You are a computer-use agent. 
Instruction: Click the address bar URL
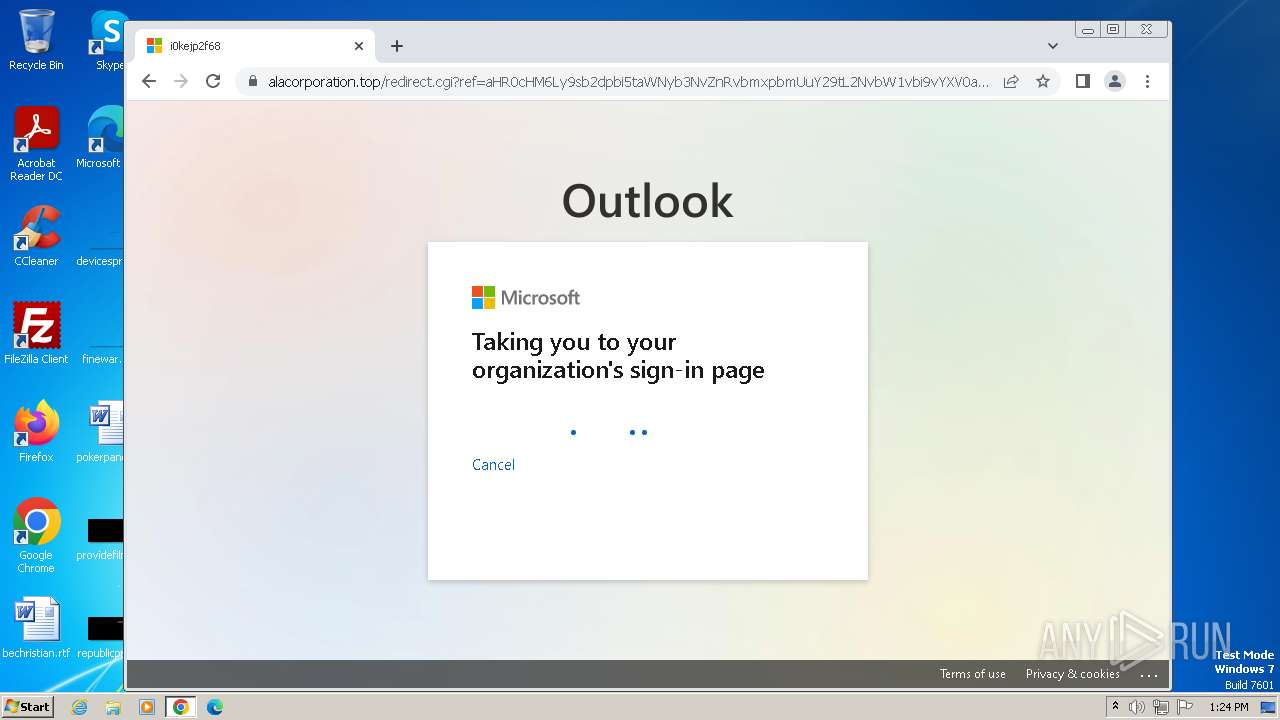coord(628,82)
